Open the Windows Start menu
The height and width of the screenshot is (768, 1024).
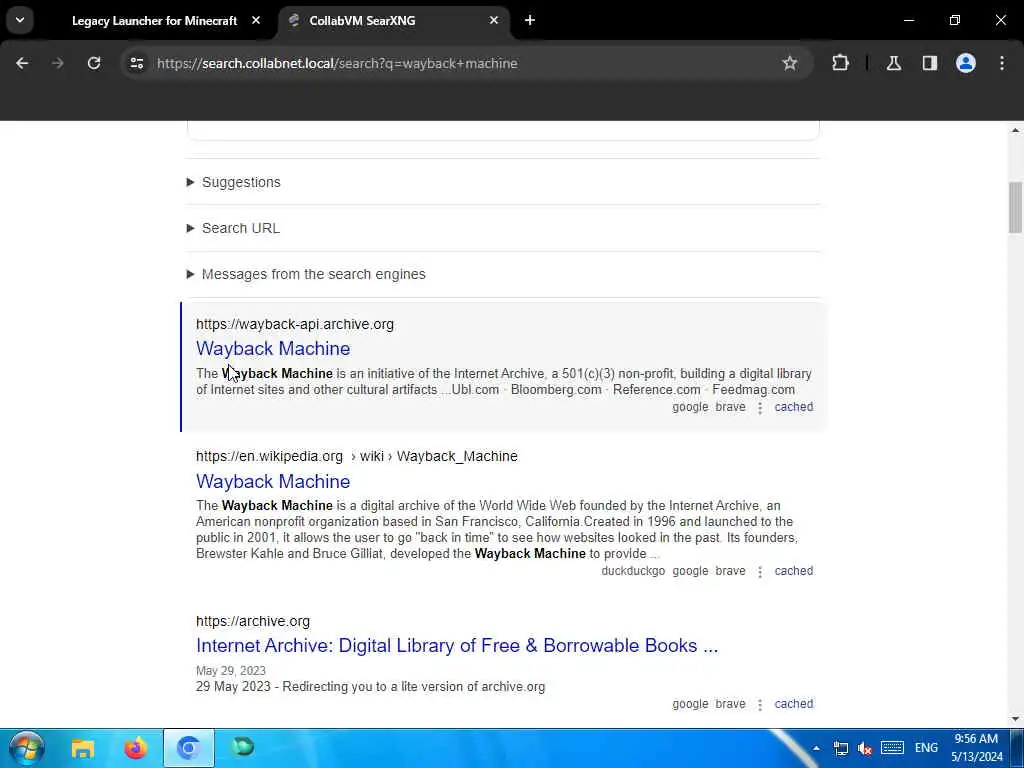27,748
